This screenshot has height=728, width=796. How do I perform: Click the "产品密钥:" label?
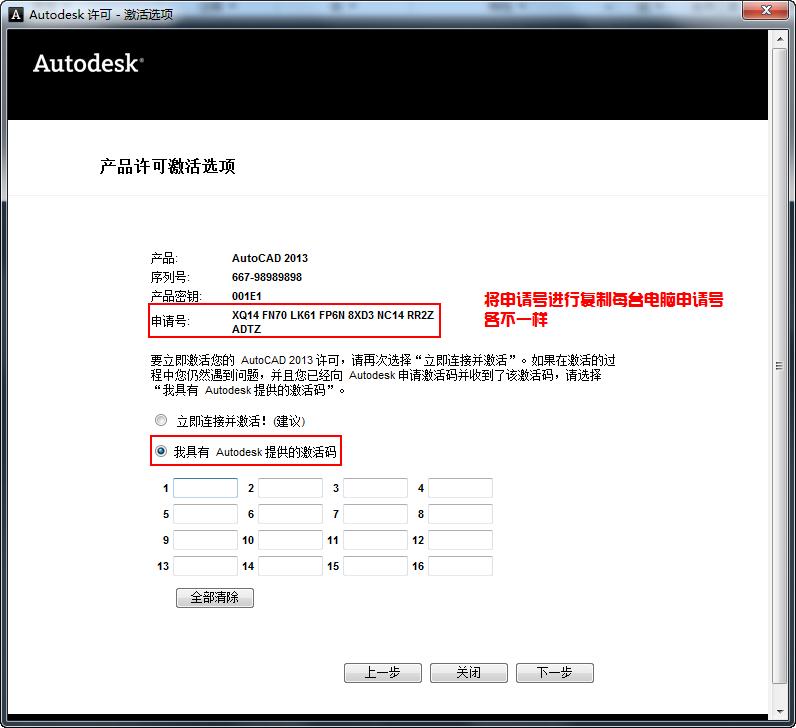pyautogui.click(x=176, y=296)
